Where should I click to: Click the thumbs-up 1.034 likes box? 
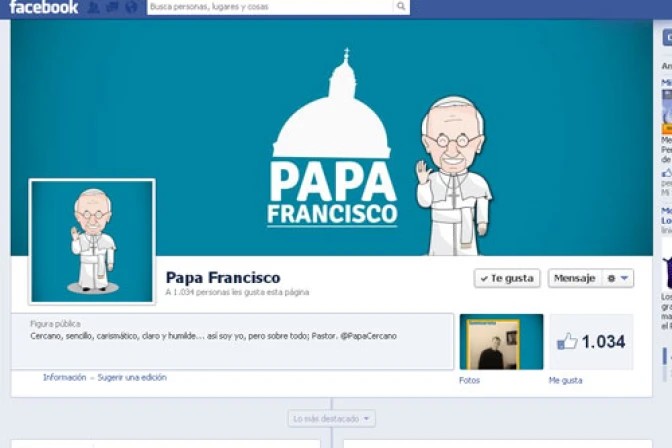(590, 342)
